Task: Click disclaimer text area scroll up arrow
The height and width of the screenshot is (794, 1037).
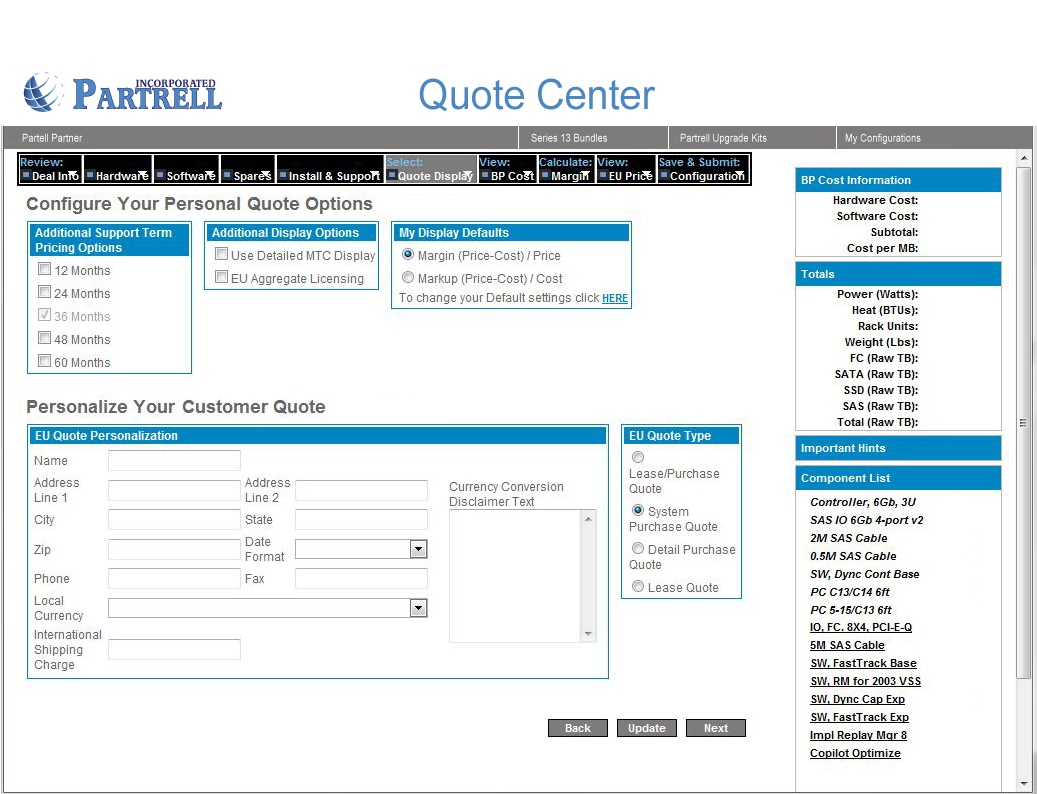Action: [x=589, y=520]
